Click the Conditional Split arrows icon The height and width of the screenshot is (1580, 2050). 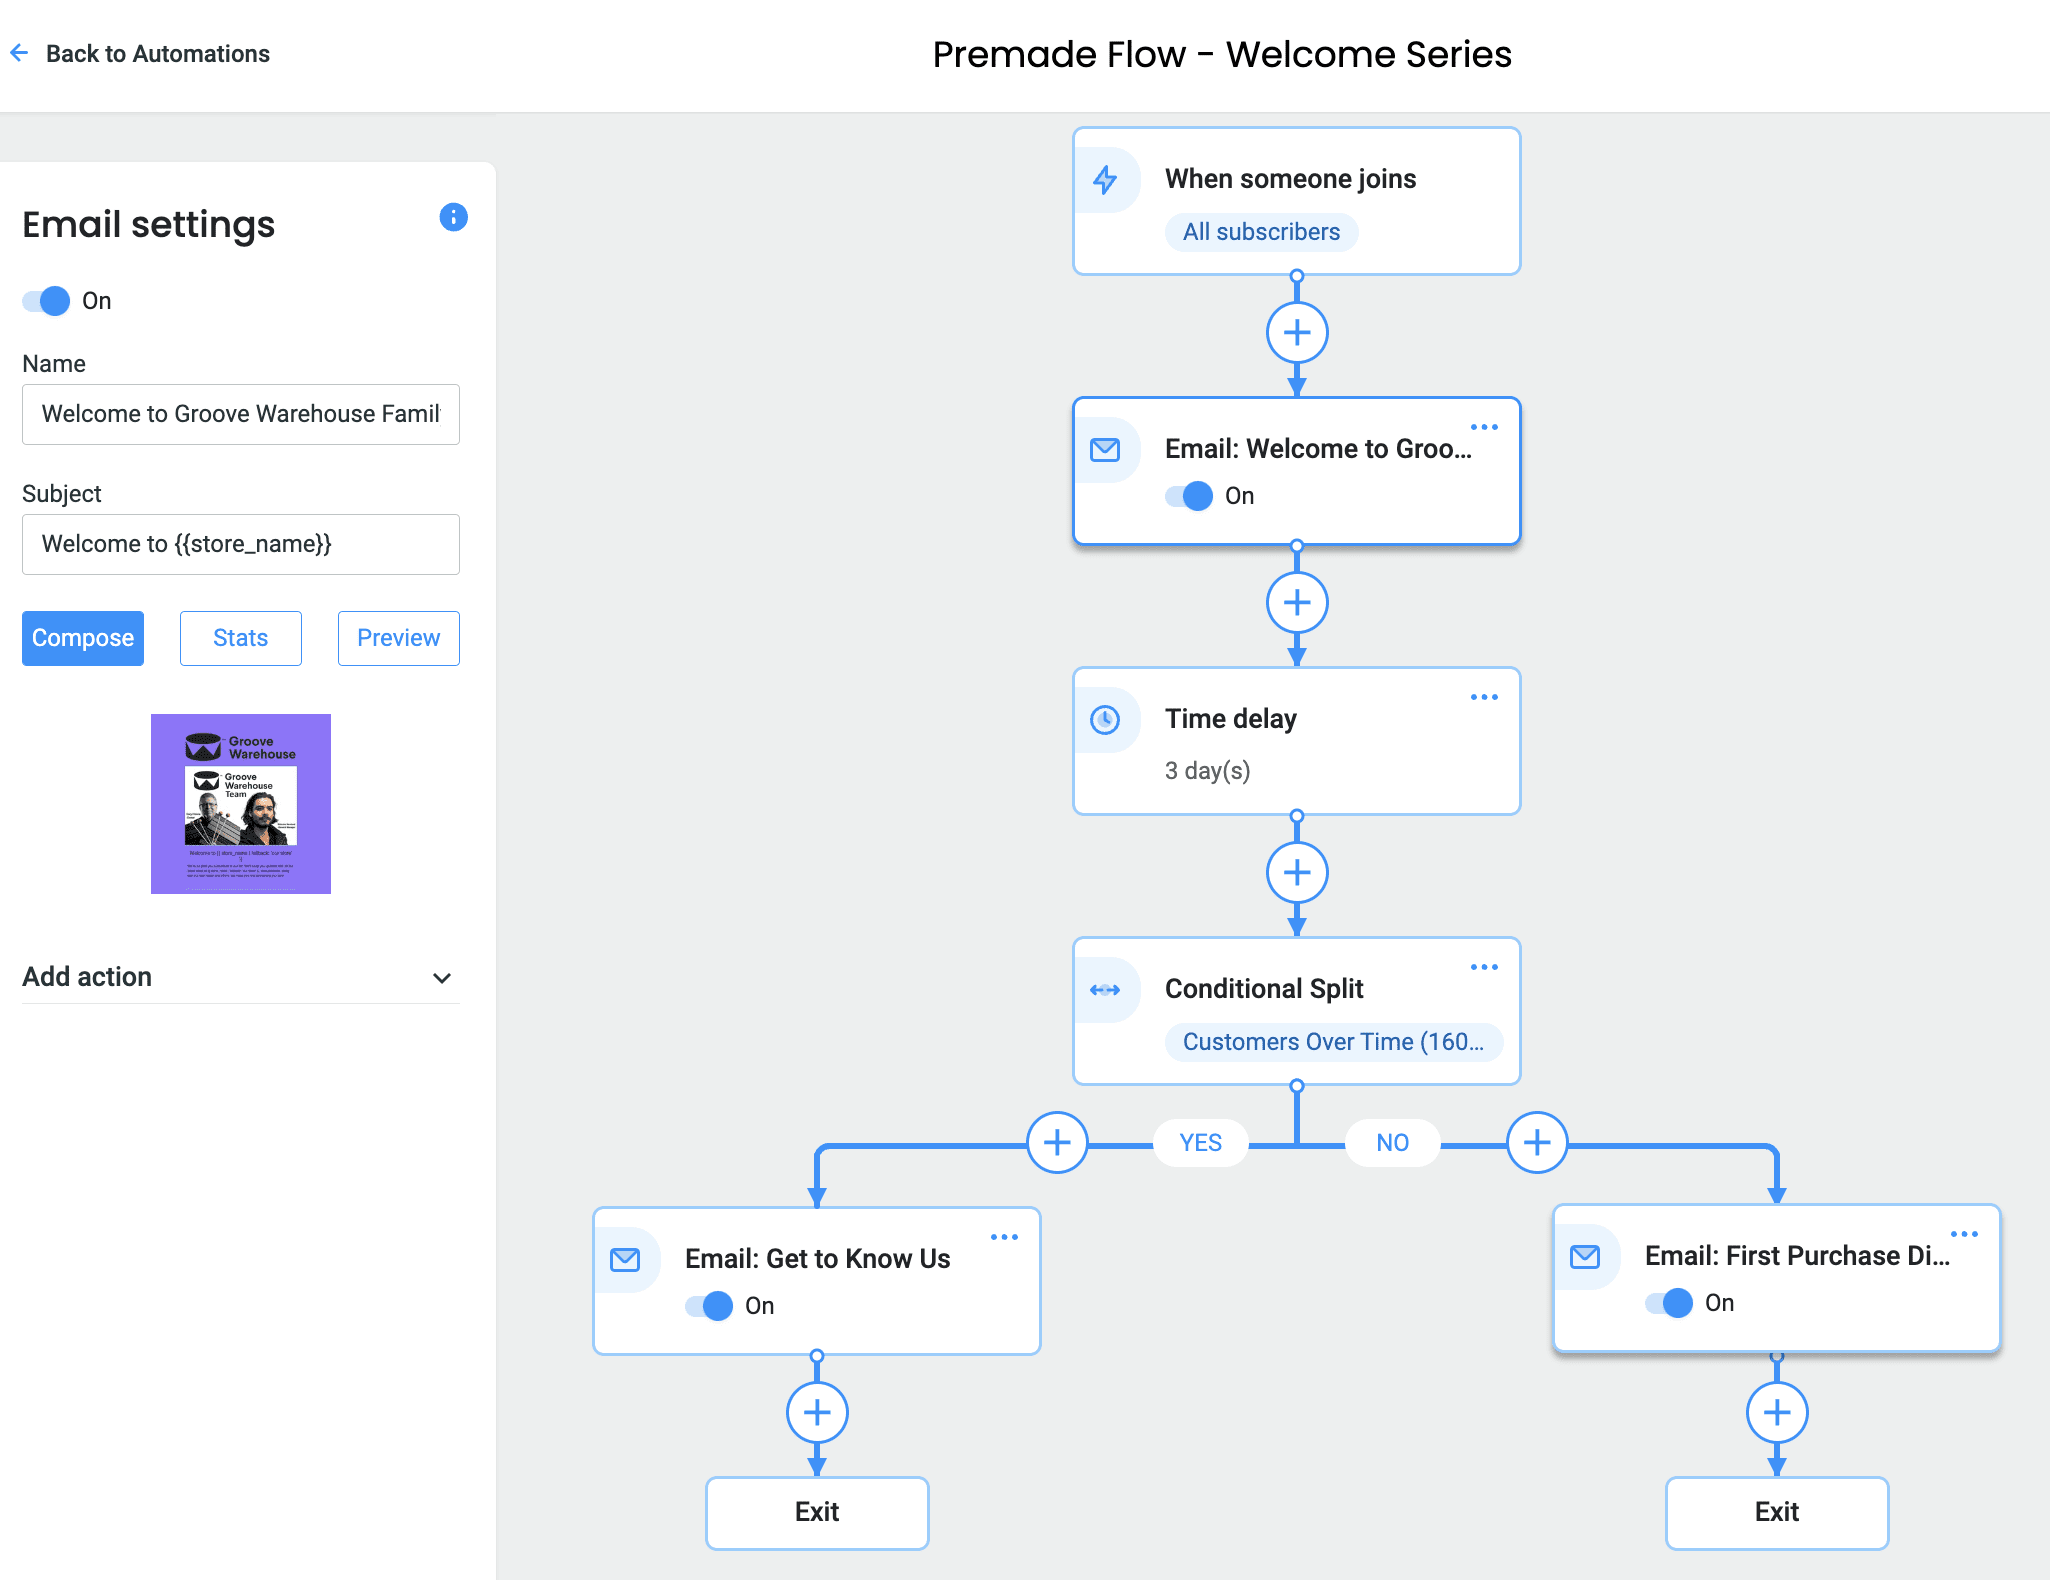pyautogui.click(x=1105, y=990)
